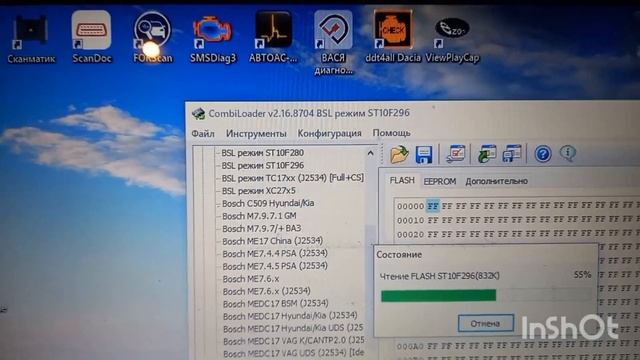Select Bosch ME7.4.4 PSA (J2534) entry
This screenshot has width=640, height=360.
coord(275,253)
